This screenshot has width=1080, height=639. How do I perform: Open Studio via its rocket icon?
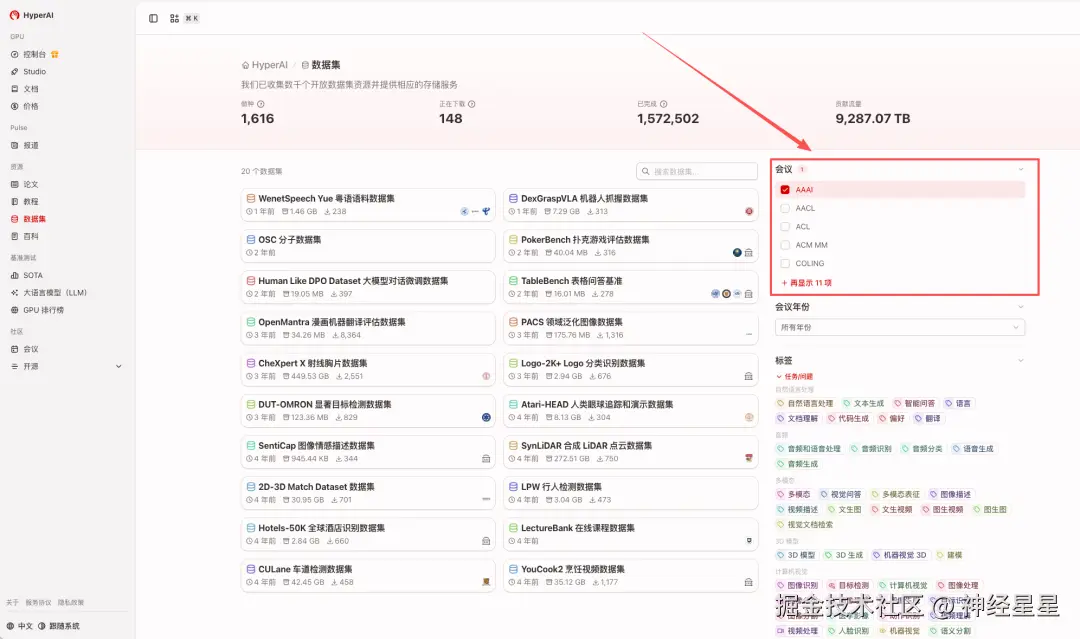coord(14,72)
